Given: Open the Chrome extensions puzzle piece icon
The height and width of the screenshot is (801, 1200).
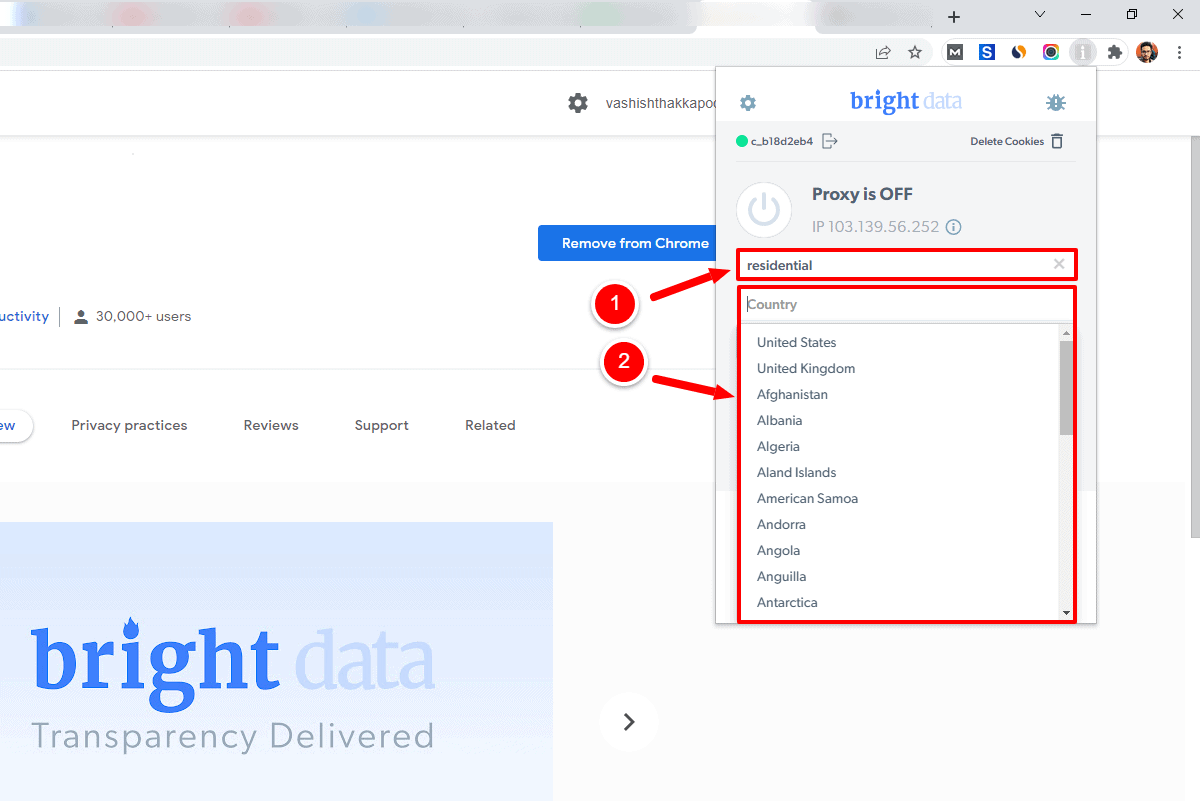Looking at the screenshot, I should coord(1115,52).
